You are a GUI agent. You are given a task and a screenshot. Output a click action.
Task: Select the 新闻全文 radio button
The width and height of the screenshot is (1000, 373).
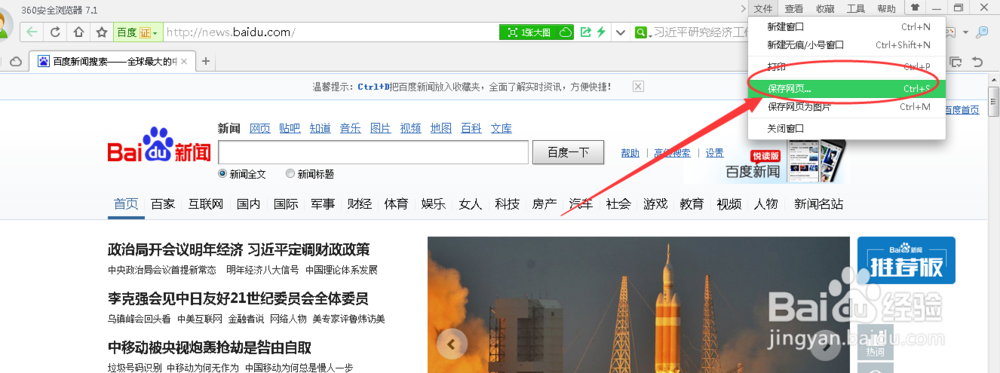click(223, 173)
